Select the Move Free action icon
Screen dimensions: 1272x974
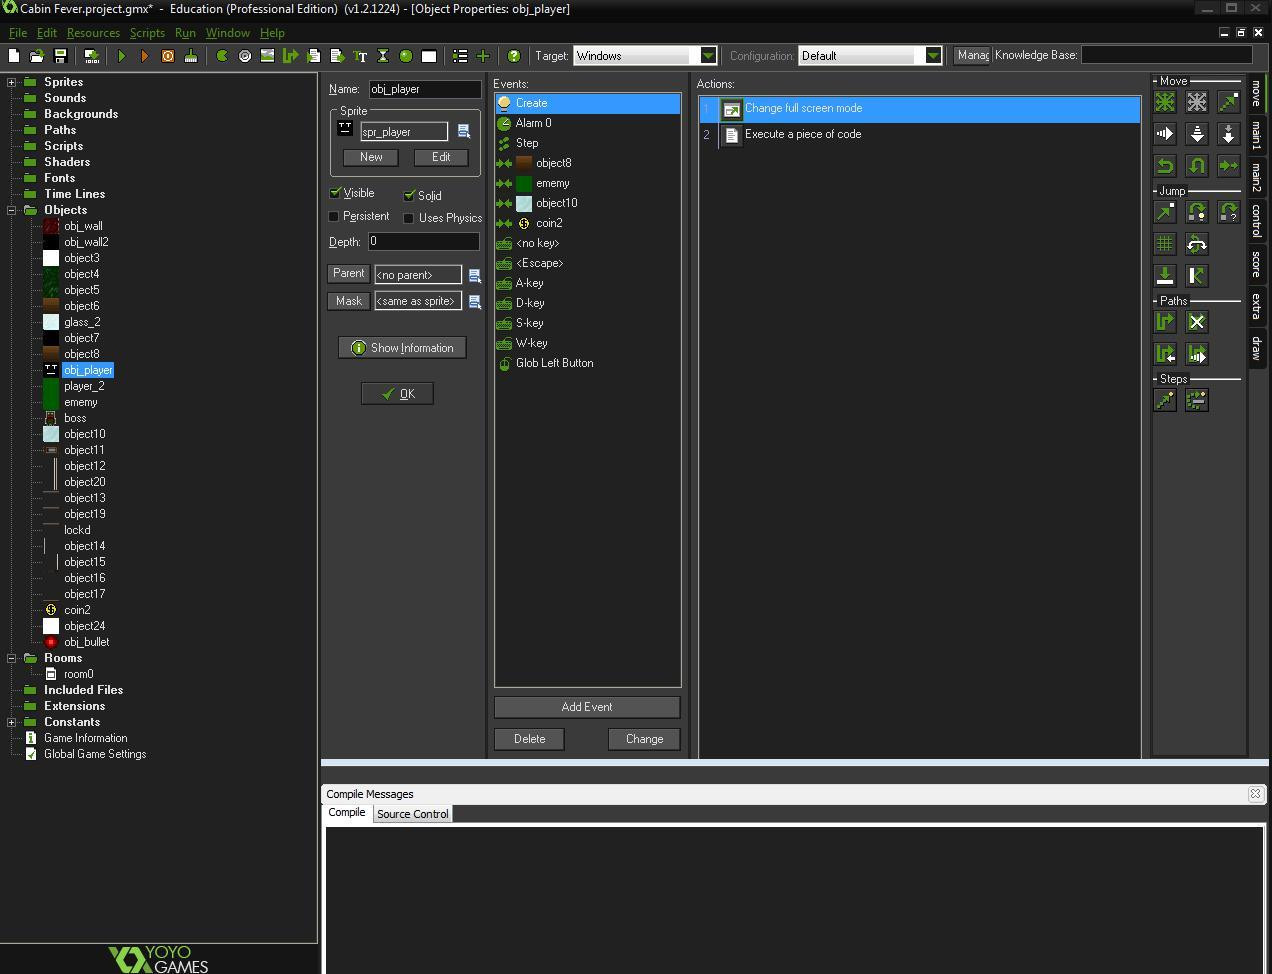coord(1197,102)
